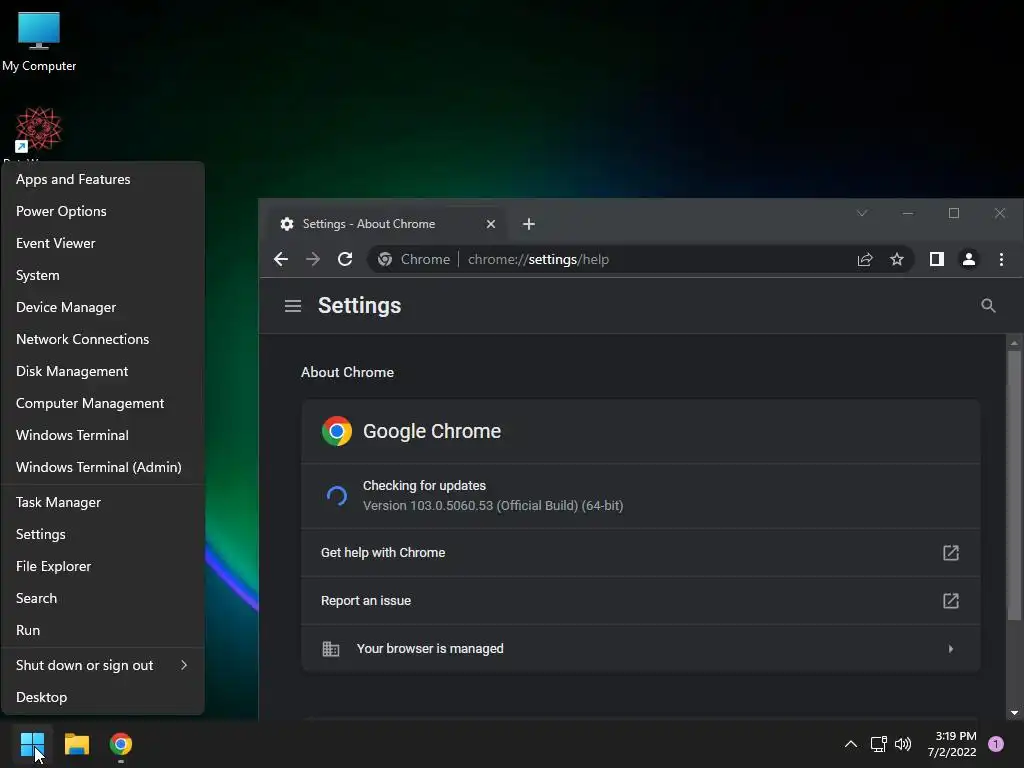This screenshot has height=768, width=1024.
Task: Open Settings from the Start context menu
Action: pyautogui.click(x=103, y=534)
